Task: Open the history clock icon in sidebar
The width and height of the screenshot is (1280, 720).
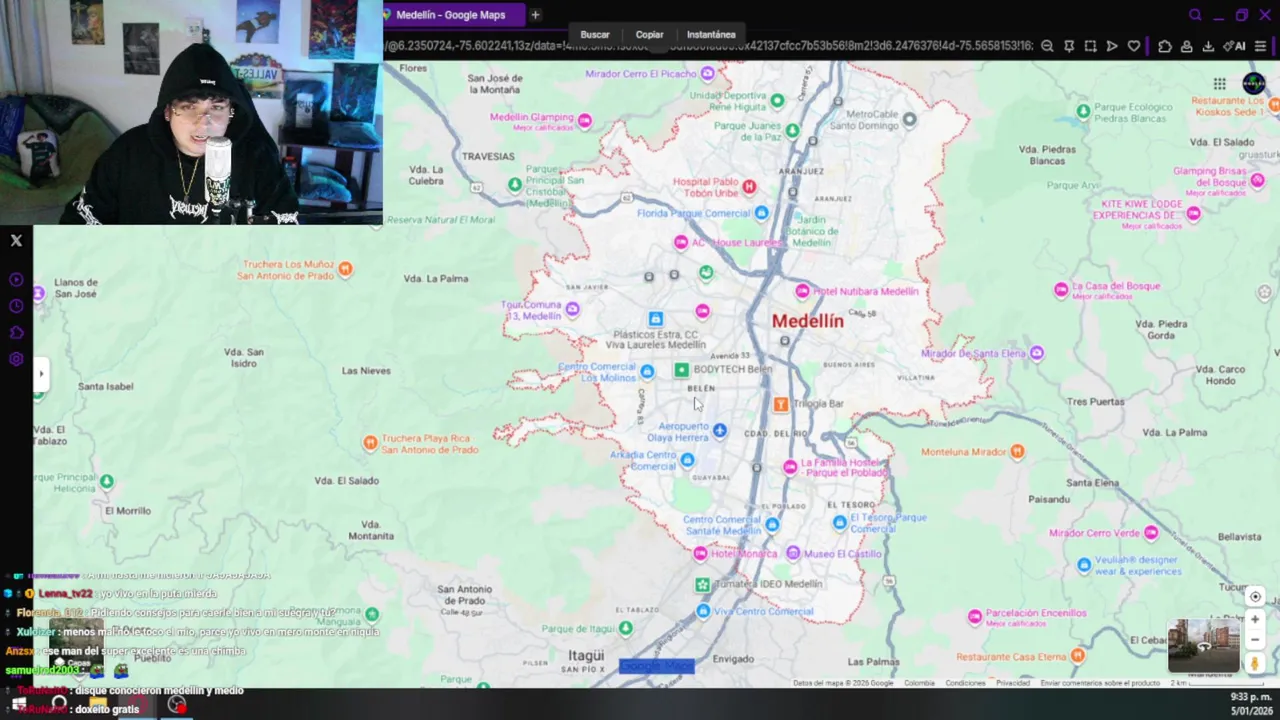Action: point(16,306)
